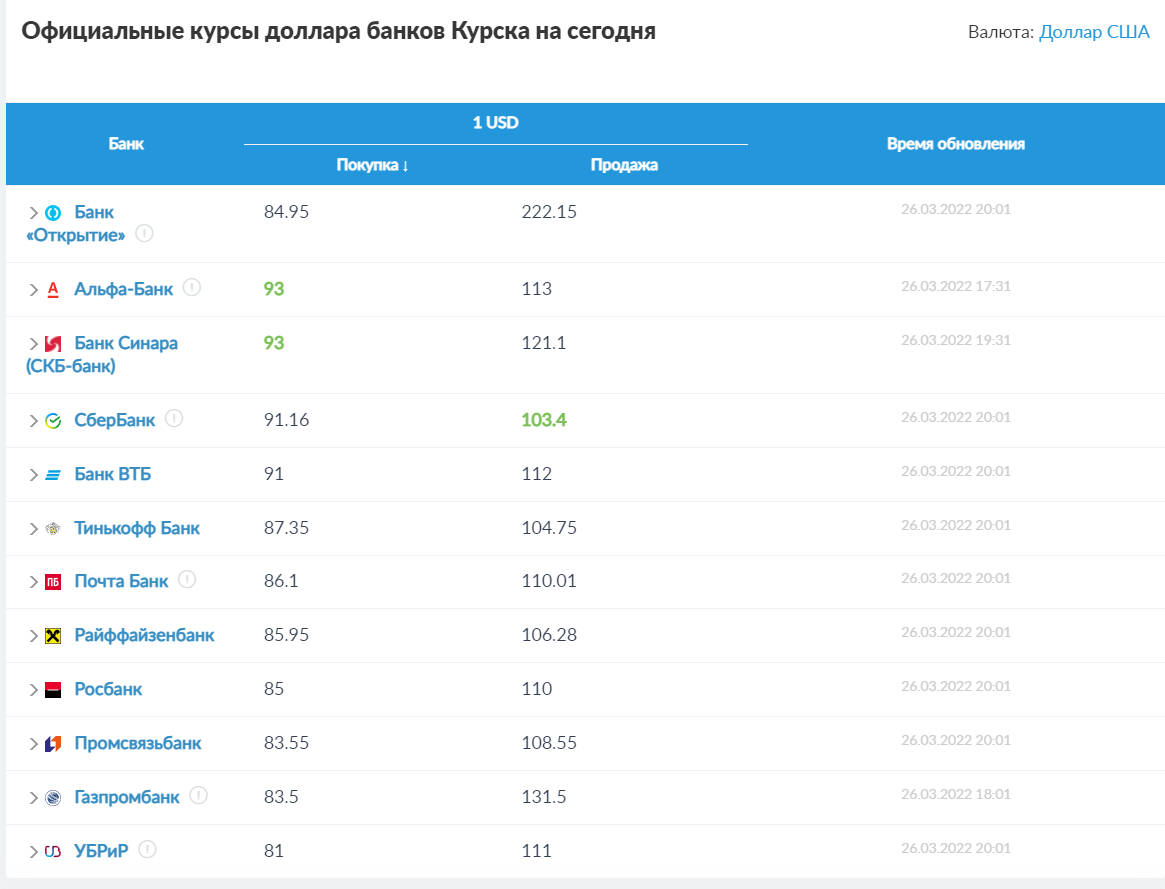
Task: Click SberBank's green 103.4 selling rate
Action: 543,420
